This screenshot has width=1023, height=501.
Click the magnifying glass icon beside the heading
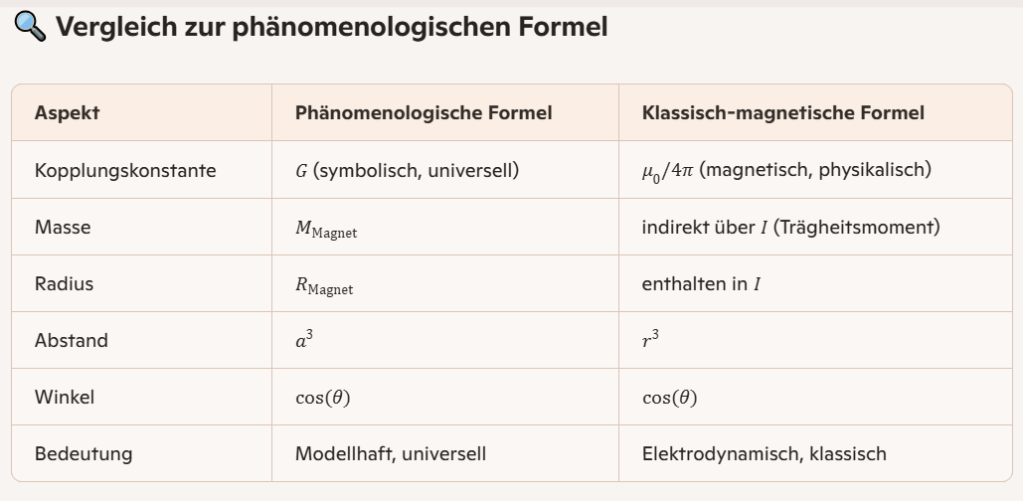coord(30,27)
